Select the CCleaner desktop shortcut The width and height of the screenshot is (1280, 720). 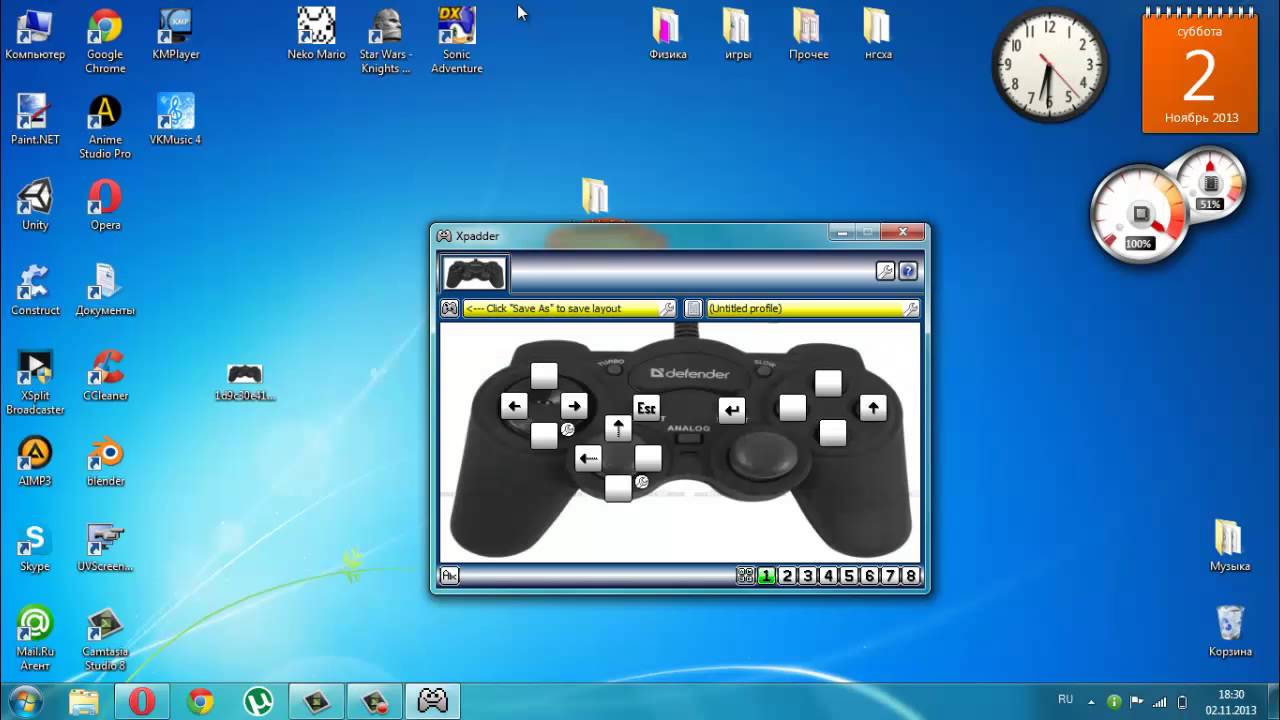point(105,376)
